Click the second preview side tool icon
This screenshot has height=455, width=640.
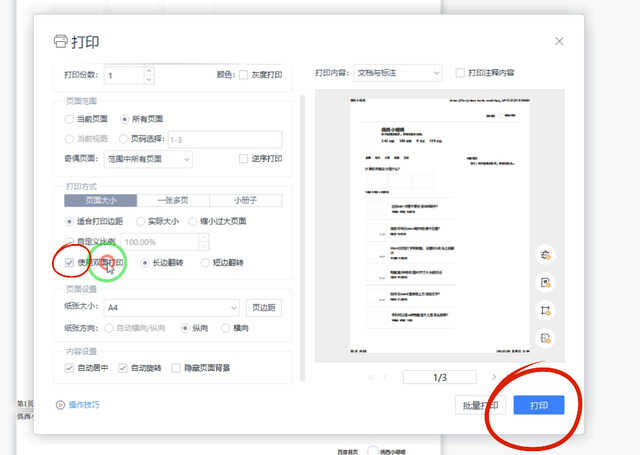click(x=546, y=283)
